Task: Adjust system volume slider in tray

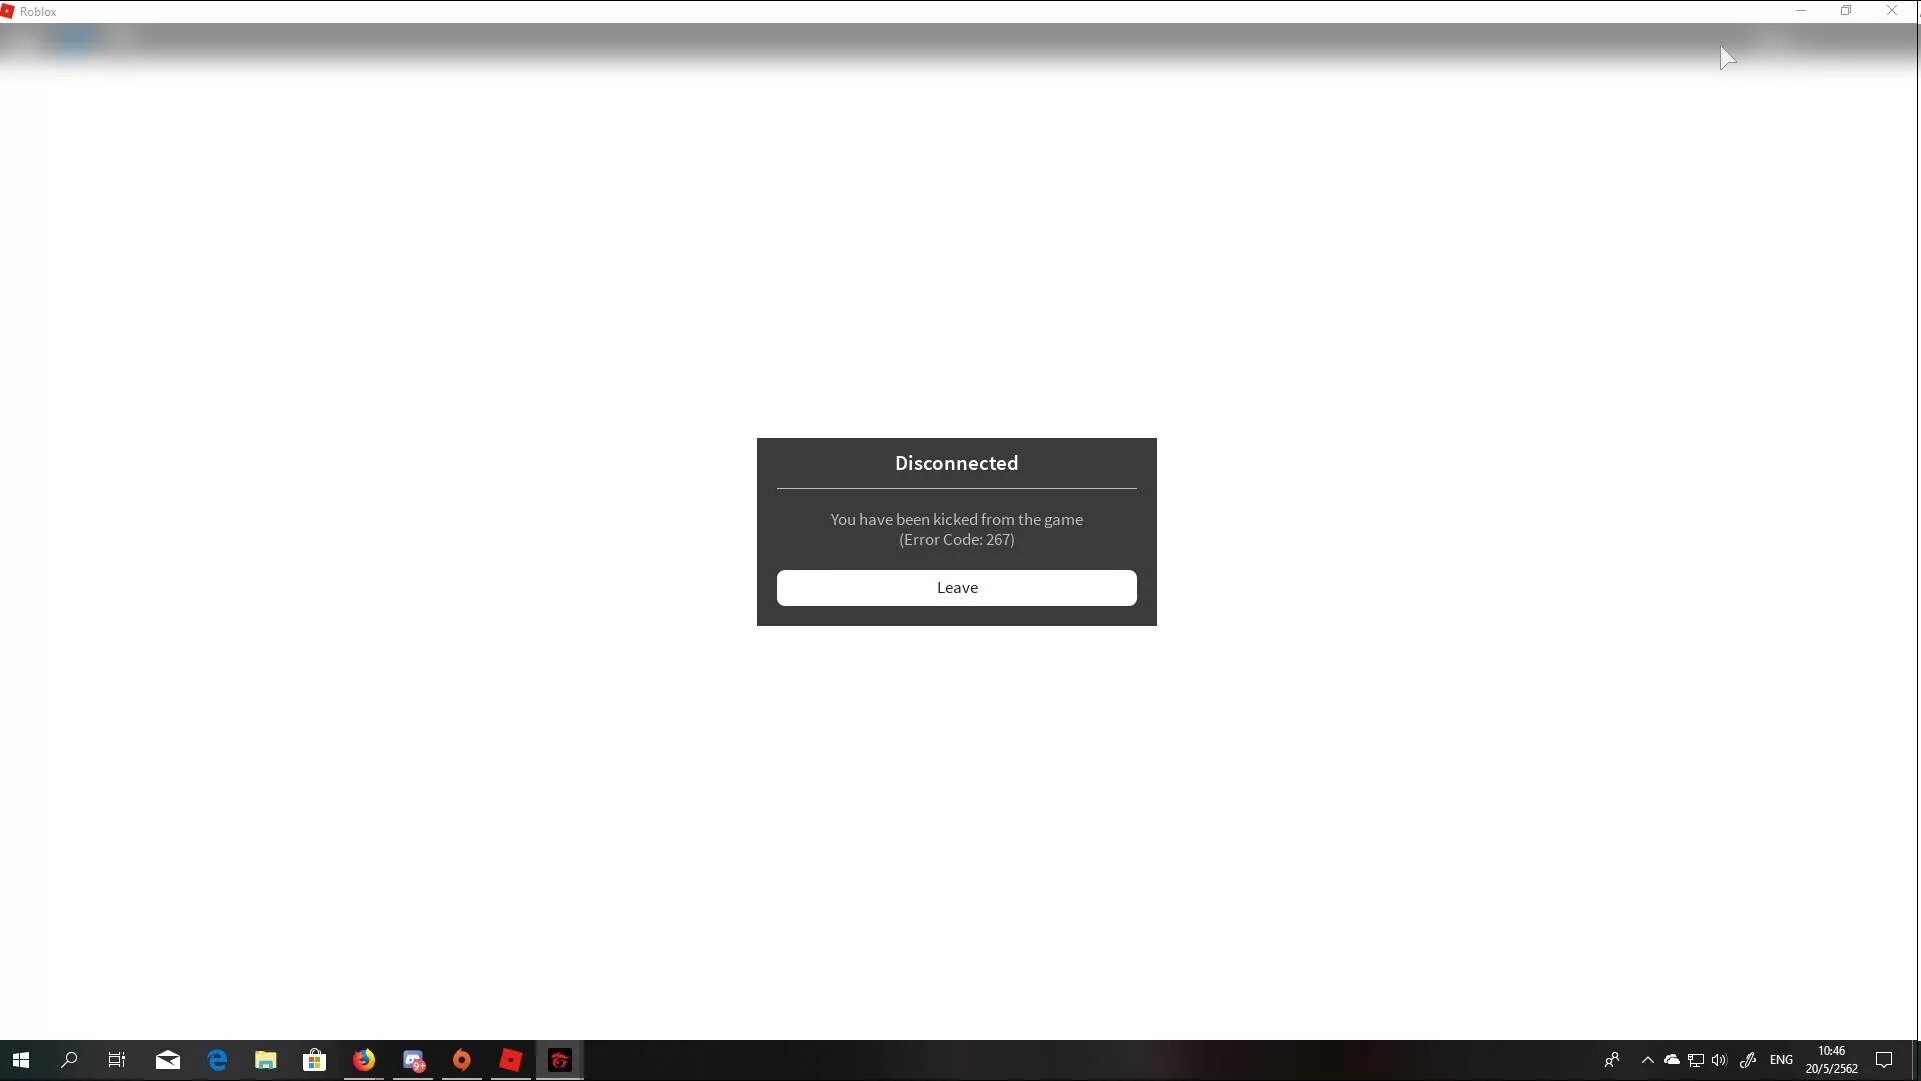Action: click(x=1719, y=1060)
